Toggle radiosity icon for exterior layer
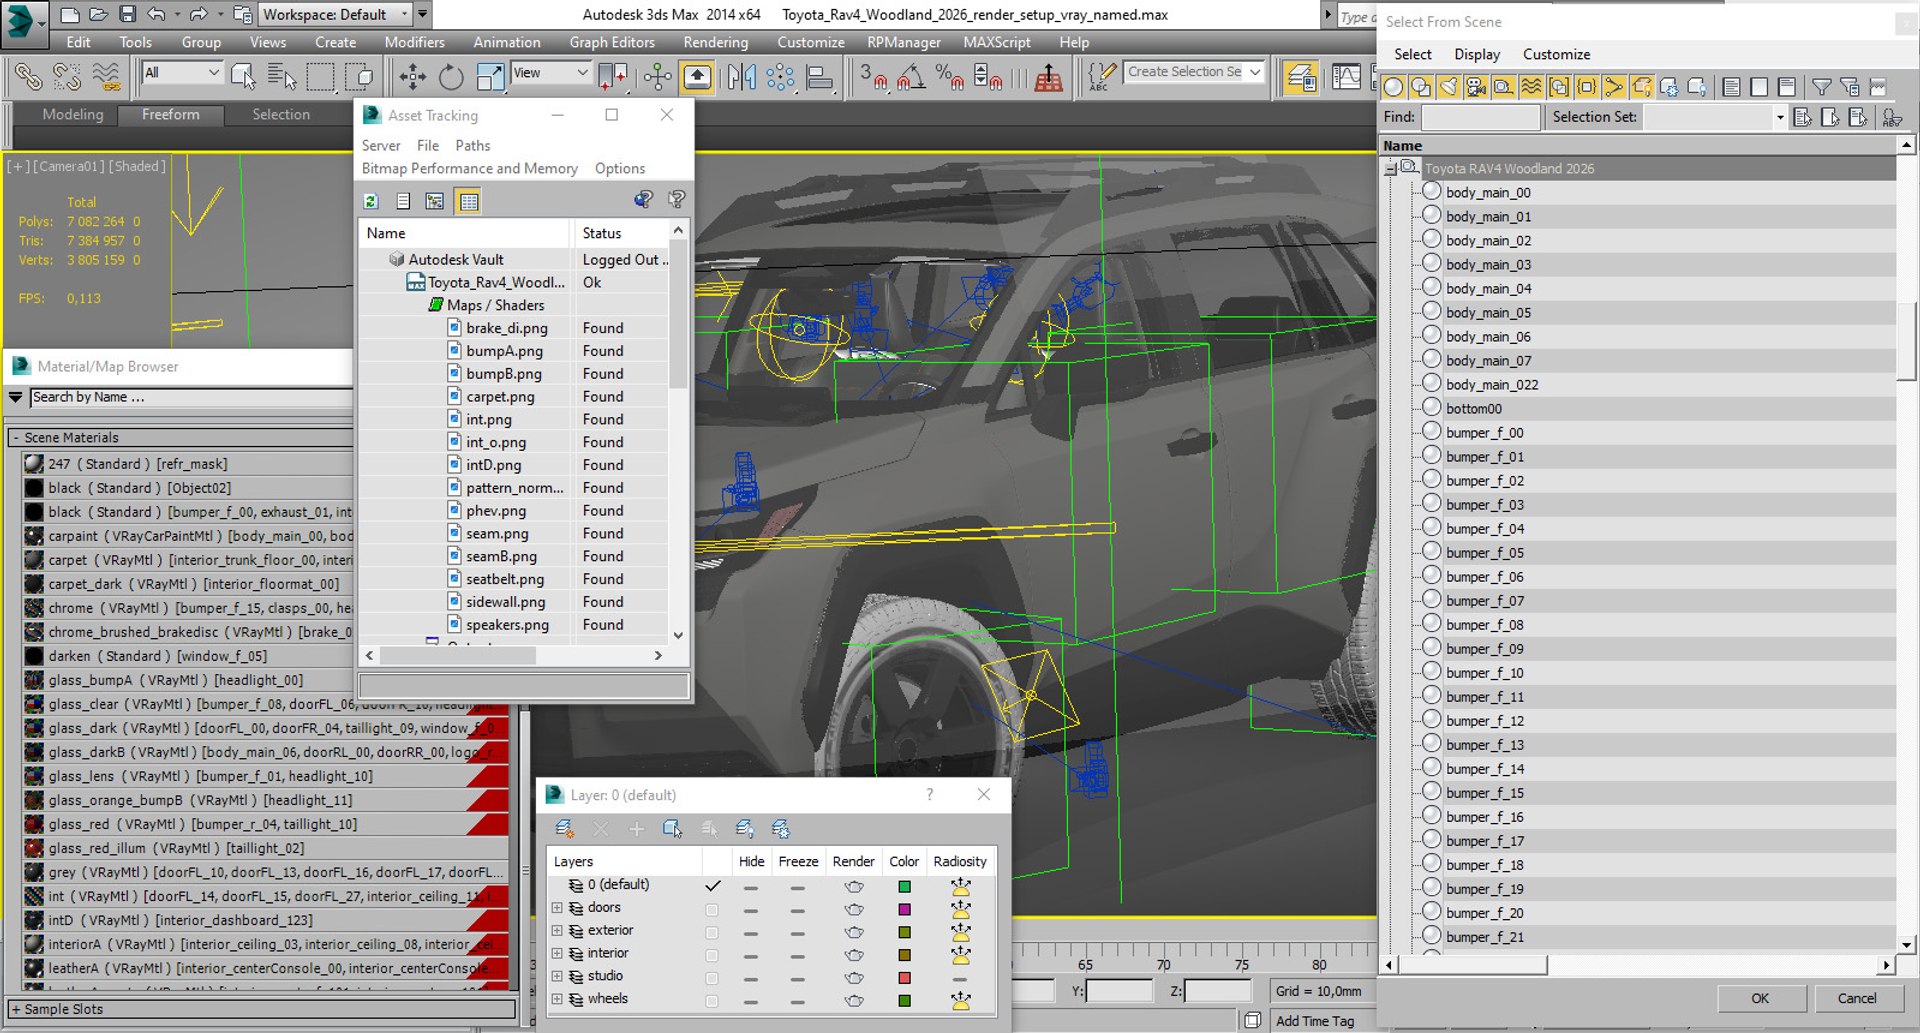 960,932
